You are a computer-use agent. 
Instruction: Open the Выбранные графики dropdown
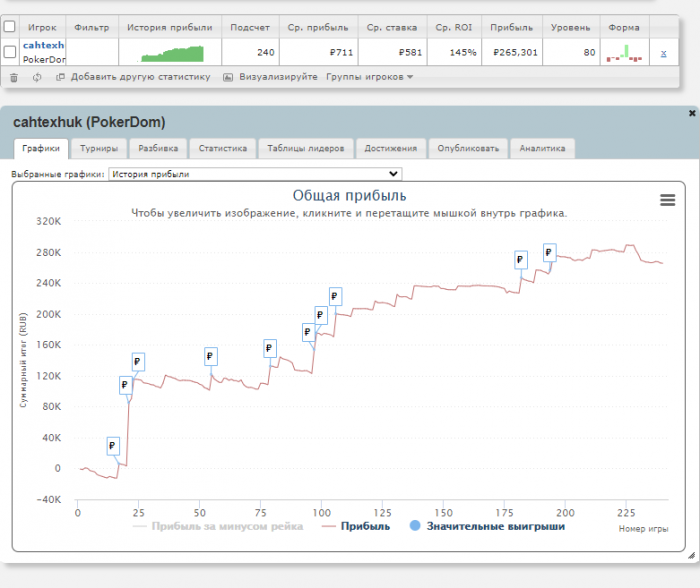pos(255,174)
